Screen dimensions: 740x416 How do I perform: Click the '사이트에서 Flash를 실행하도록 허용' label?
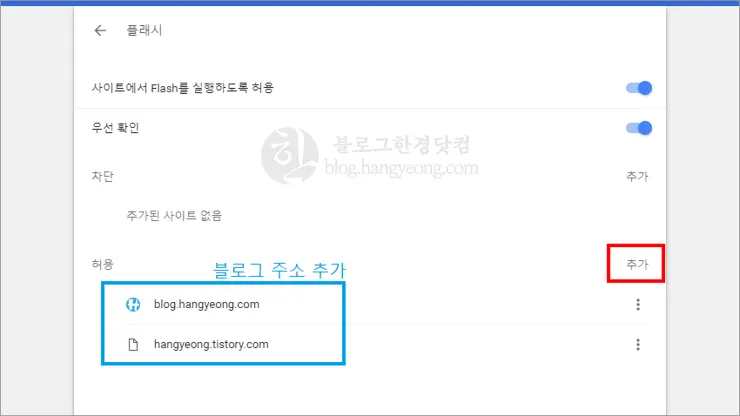click(x=183, y=88)
